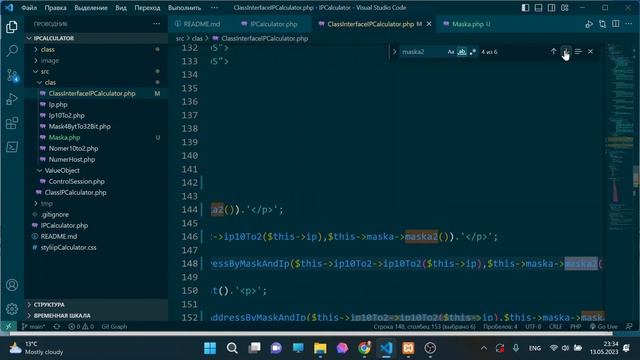Viewport: 640px width, 360px height.
Task: Click the maska2 search input field
Action: pyautogui.click(x=422, y=52)
